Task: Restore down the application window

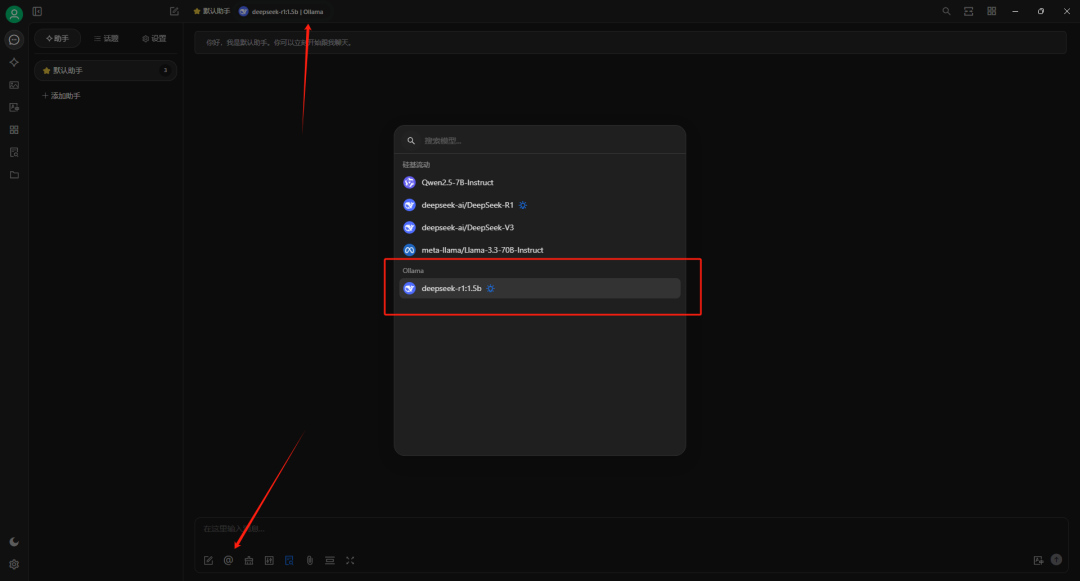Action: [1041, 12]
